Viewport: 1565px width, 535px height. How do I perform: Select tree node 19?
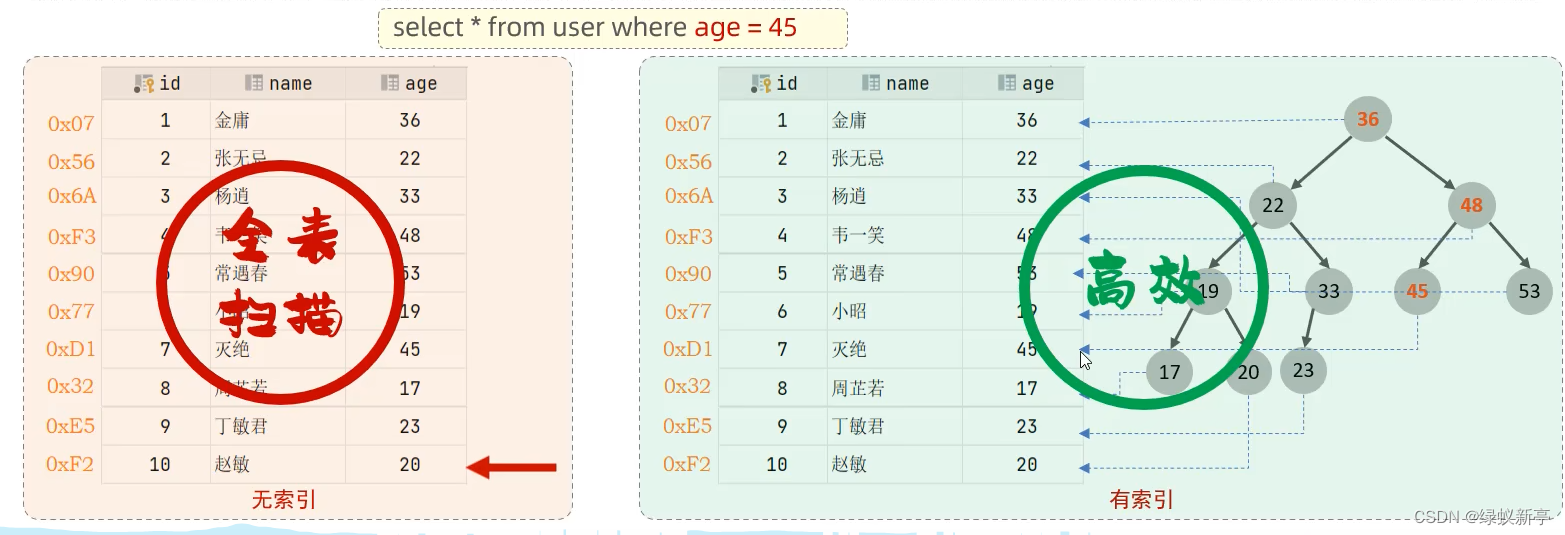1208,291
